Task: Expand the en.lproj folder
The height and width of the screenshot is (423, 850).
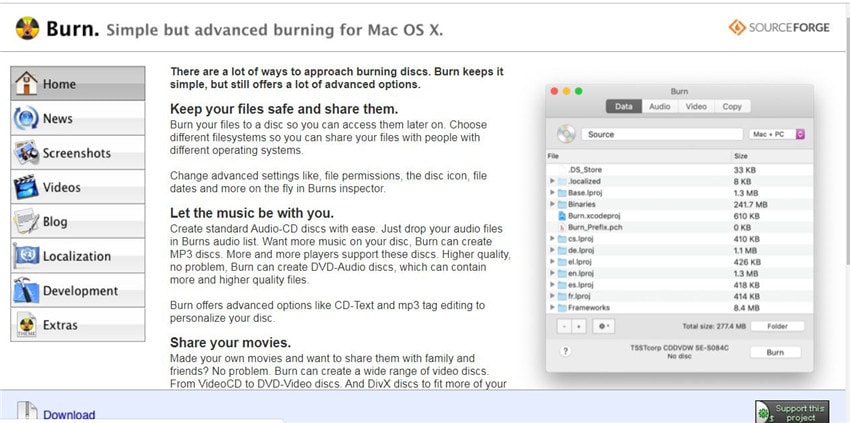Action: click(552, 273)
